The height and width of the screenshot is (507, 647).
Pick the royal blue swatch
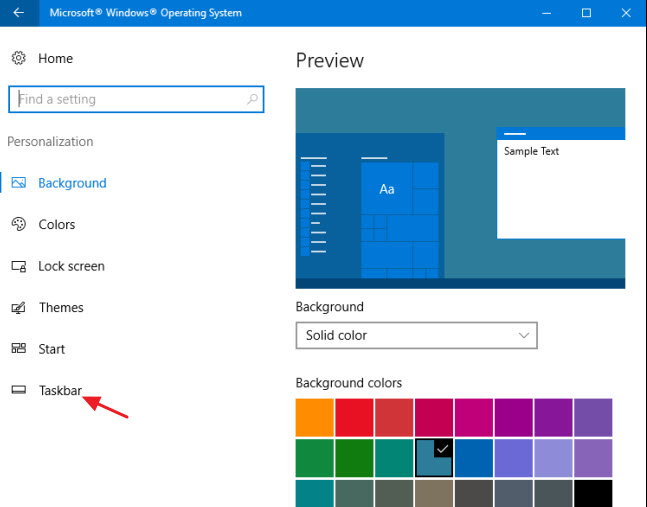pos(474,458)
